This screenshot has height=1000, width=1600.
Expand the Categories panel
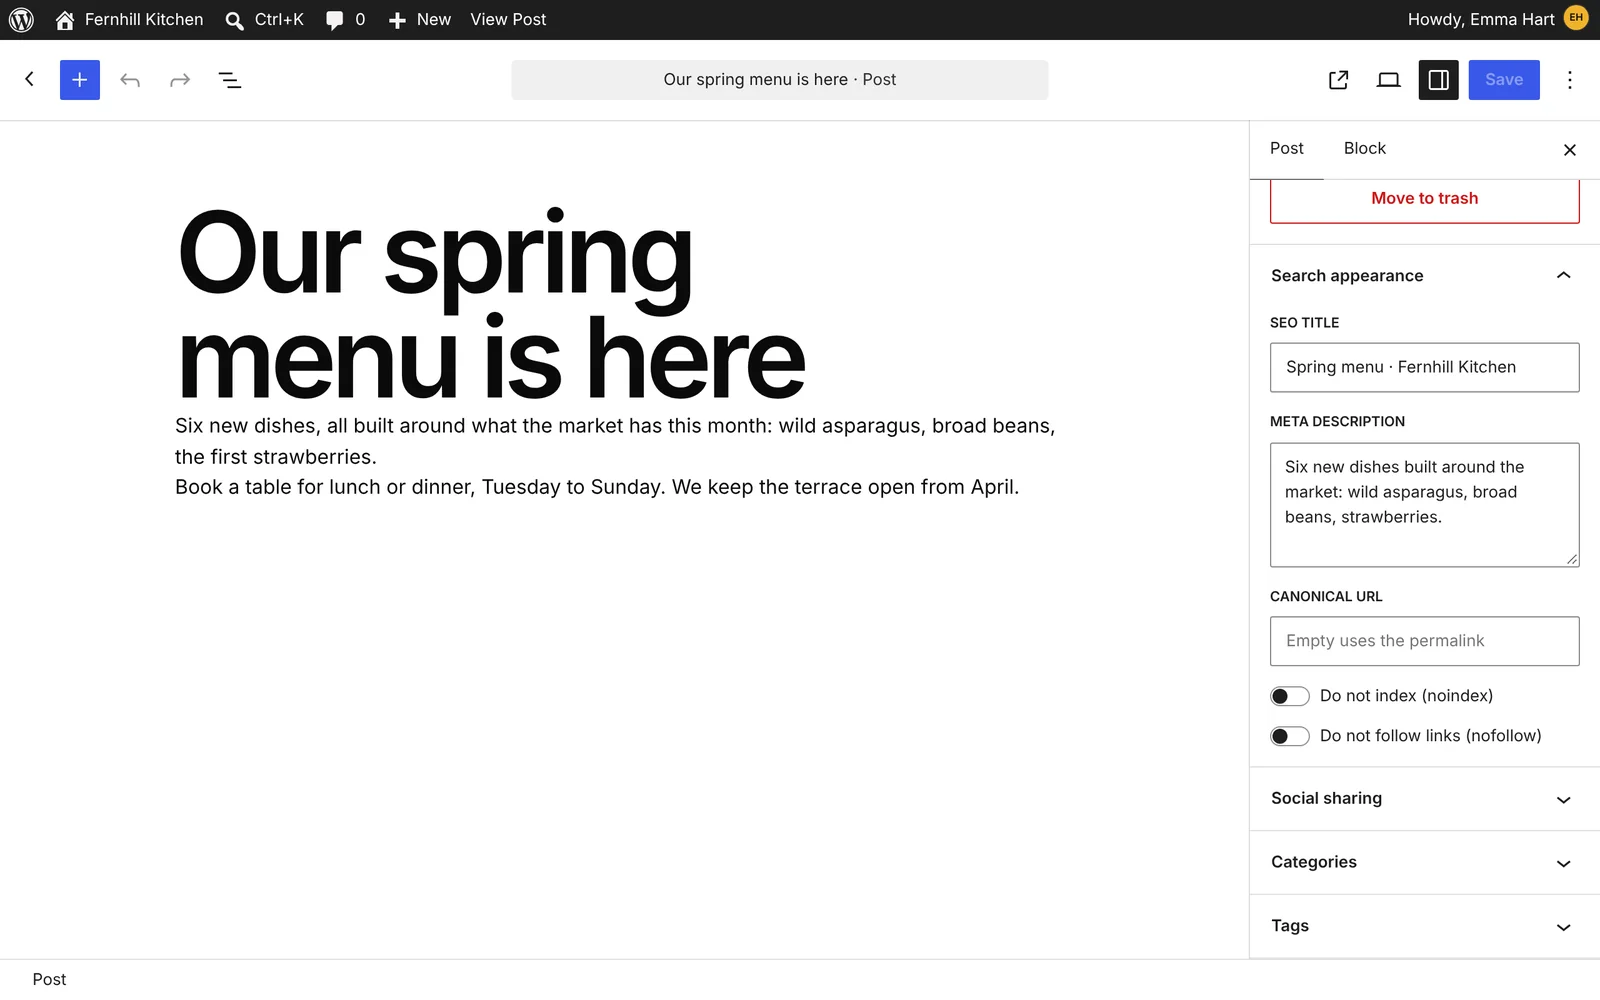click(x=1425, y=863)
